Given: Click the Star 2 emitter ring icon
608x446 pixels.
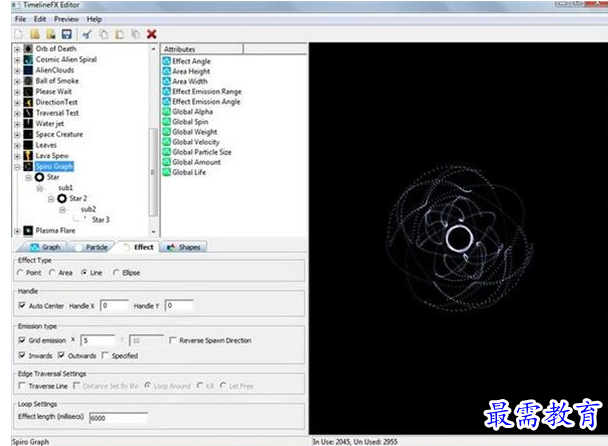Looking at the screenshot, I should (x=62, y=199).
